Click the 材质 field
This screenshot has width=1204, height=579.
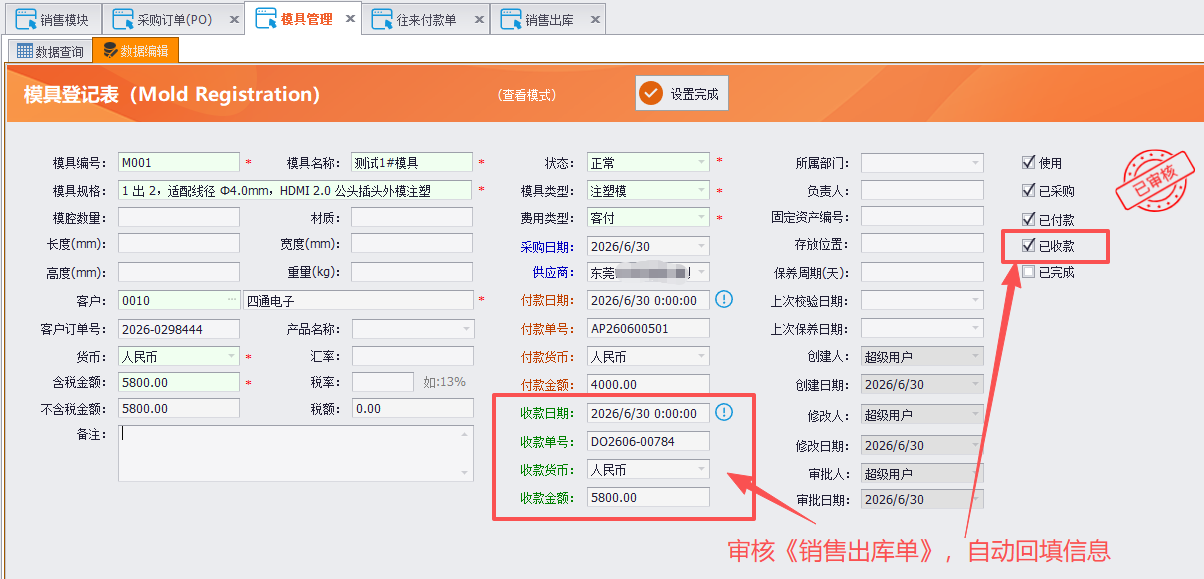pyautogui.click(x=412, y=217)
